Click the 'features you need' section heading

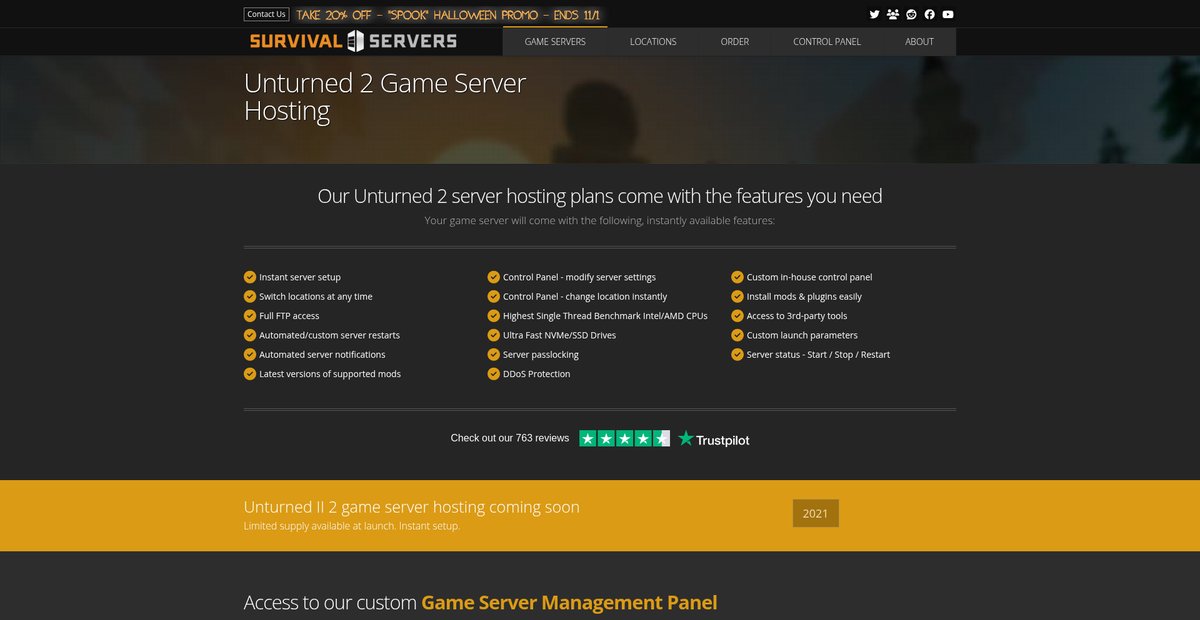(600, 196)
